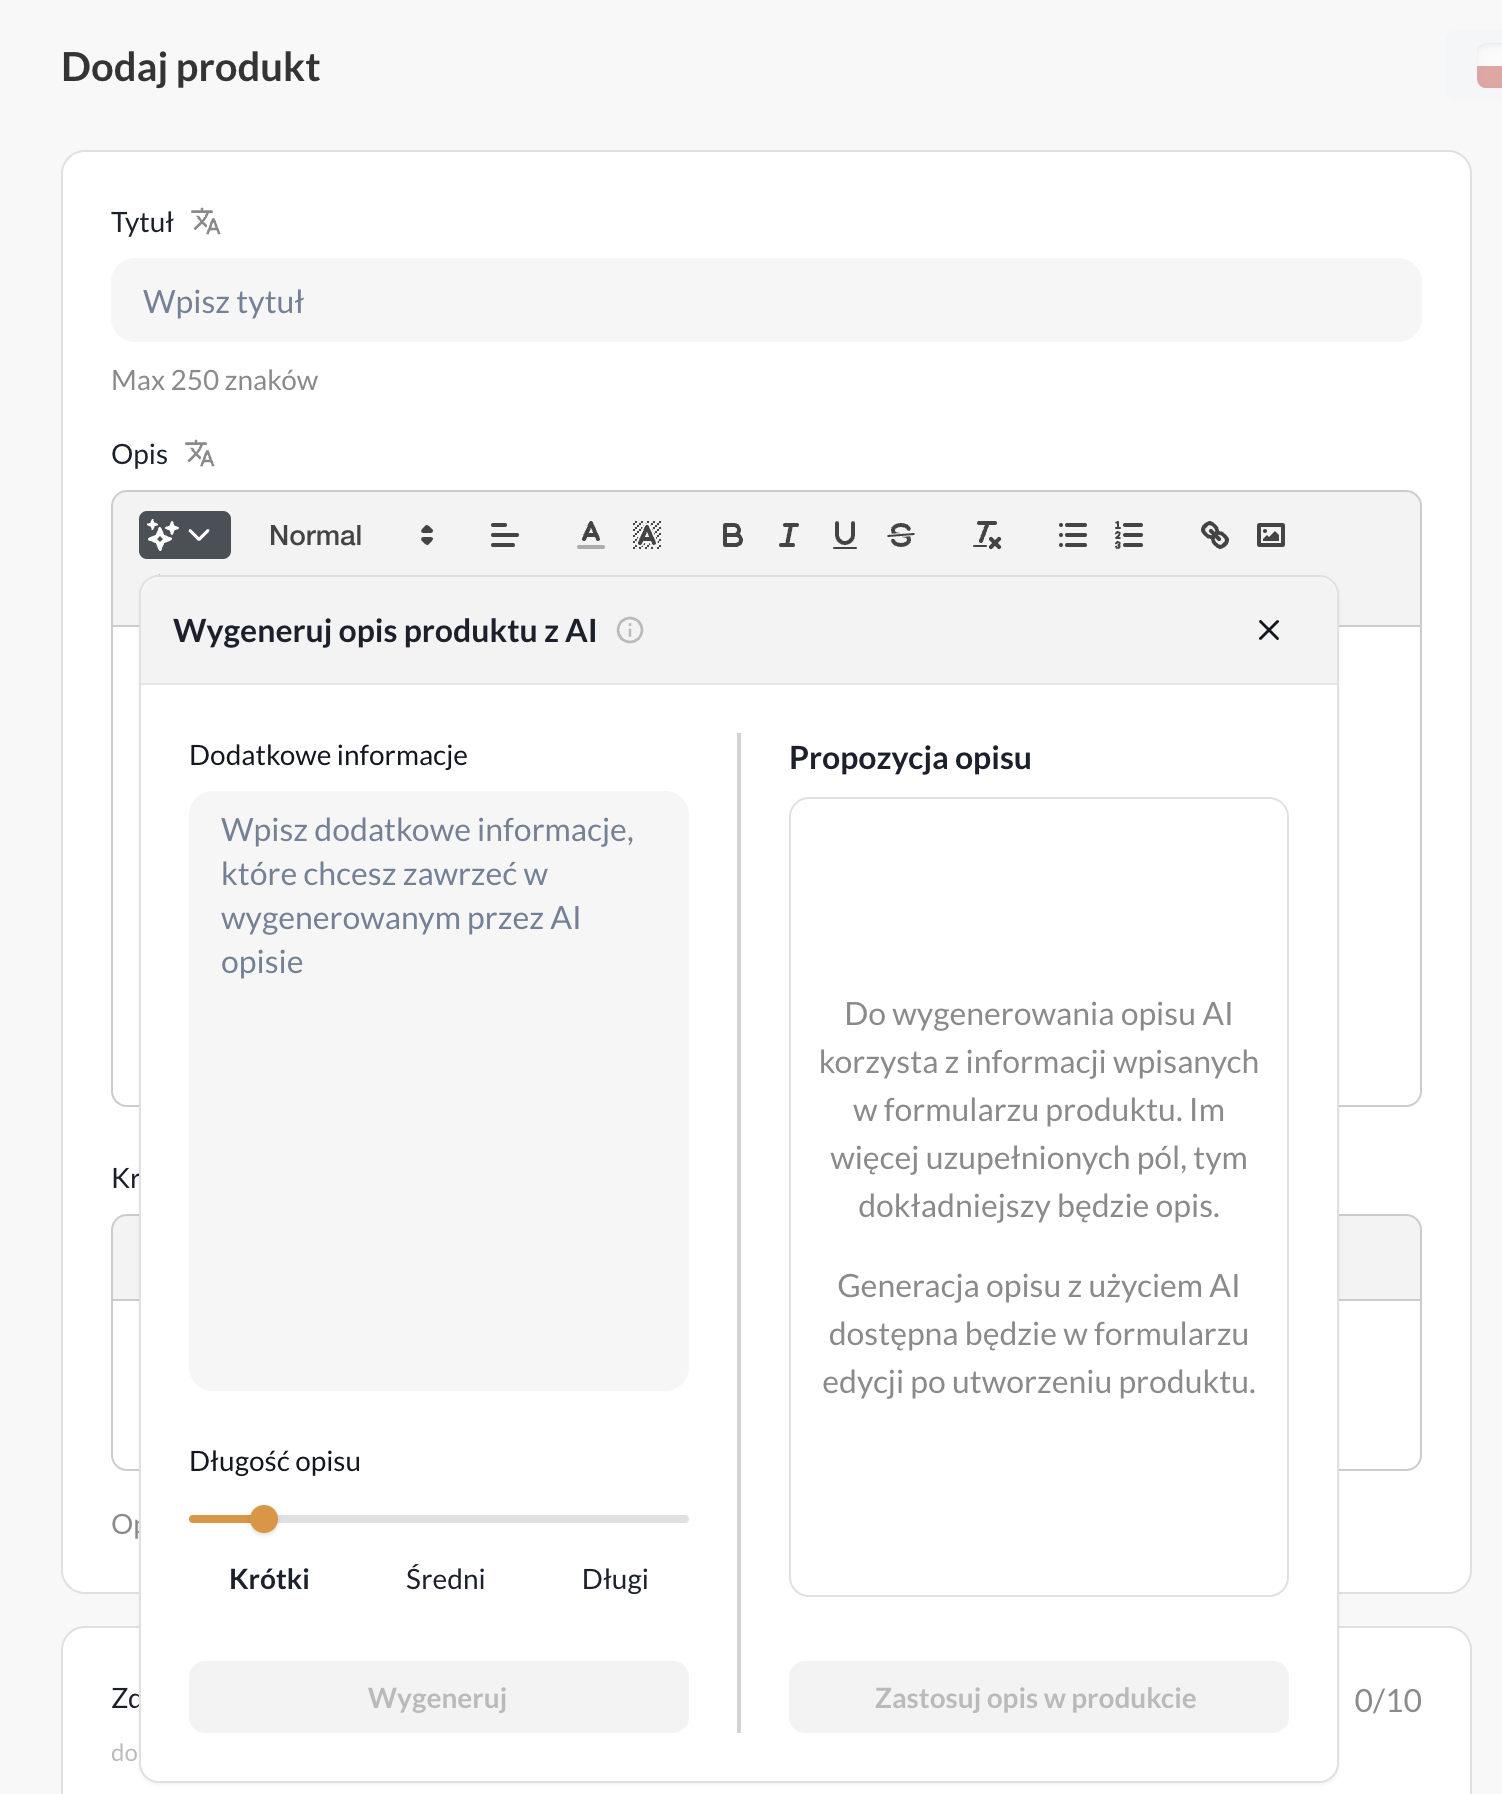Select the Średni description length

coord(445,1579)
